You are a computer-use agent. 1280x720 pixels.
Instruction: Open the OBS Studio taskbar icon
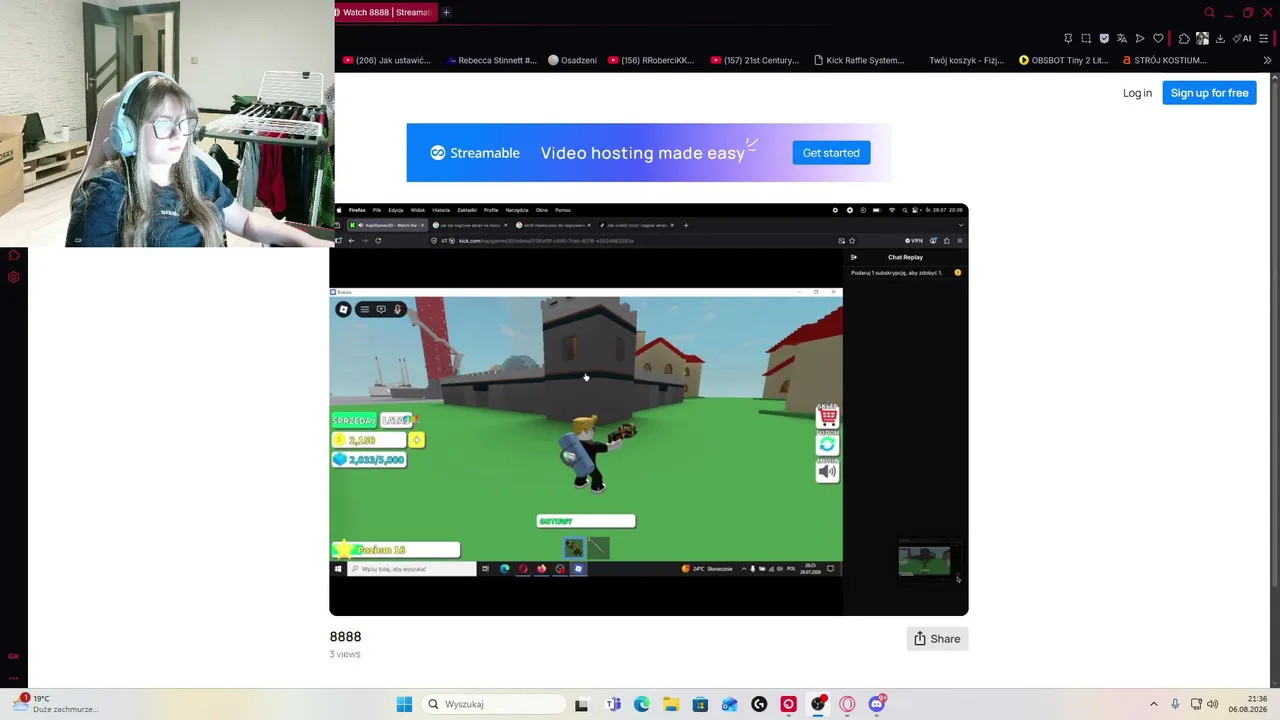coord(818,704)
